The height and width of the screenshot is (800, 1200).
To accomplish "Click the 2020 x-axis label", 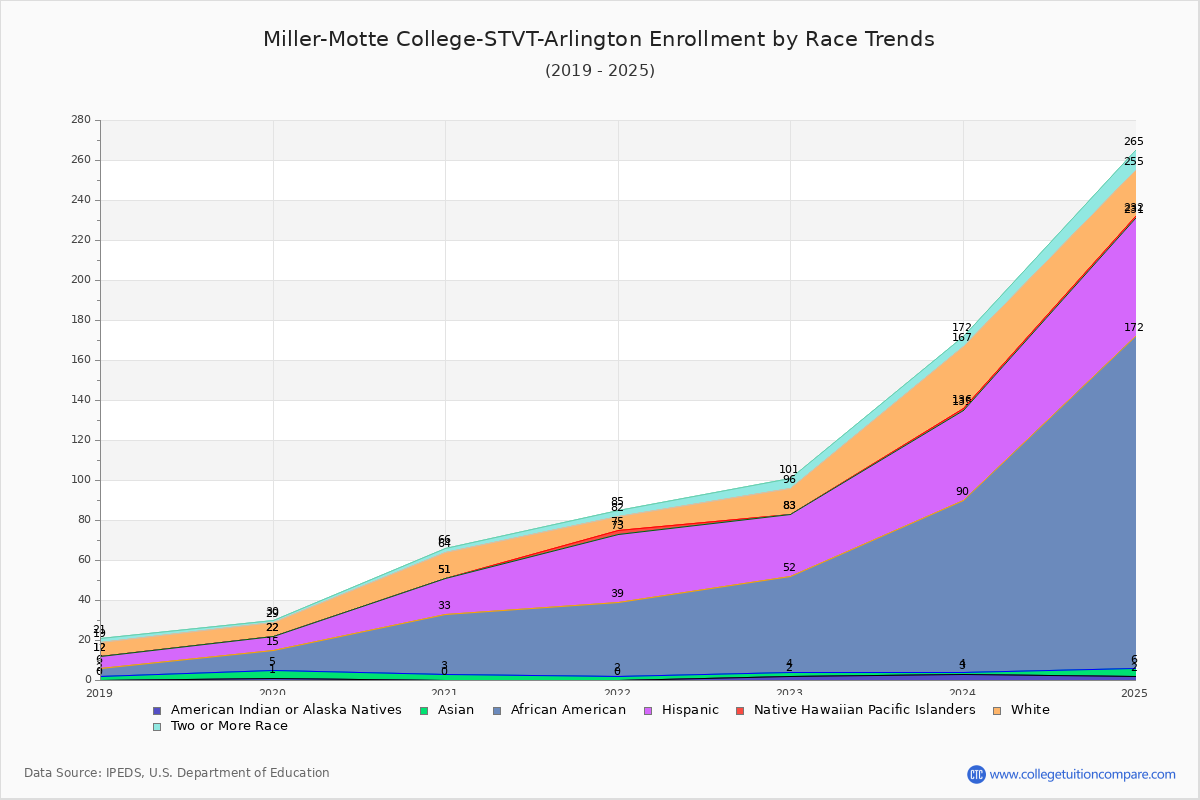I will (x=273, y=692).
